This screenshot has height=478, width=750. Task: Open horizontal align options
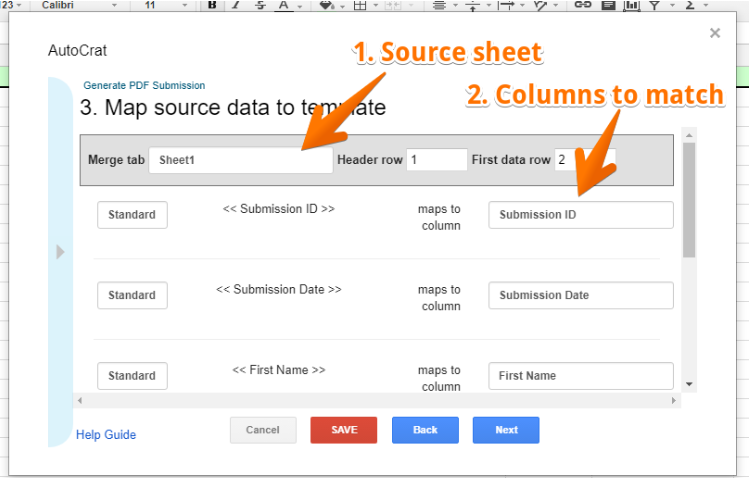pyautogui.click(x=439, y=5)
